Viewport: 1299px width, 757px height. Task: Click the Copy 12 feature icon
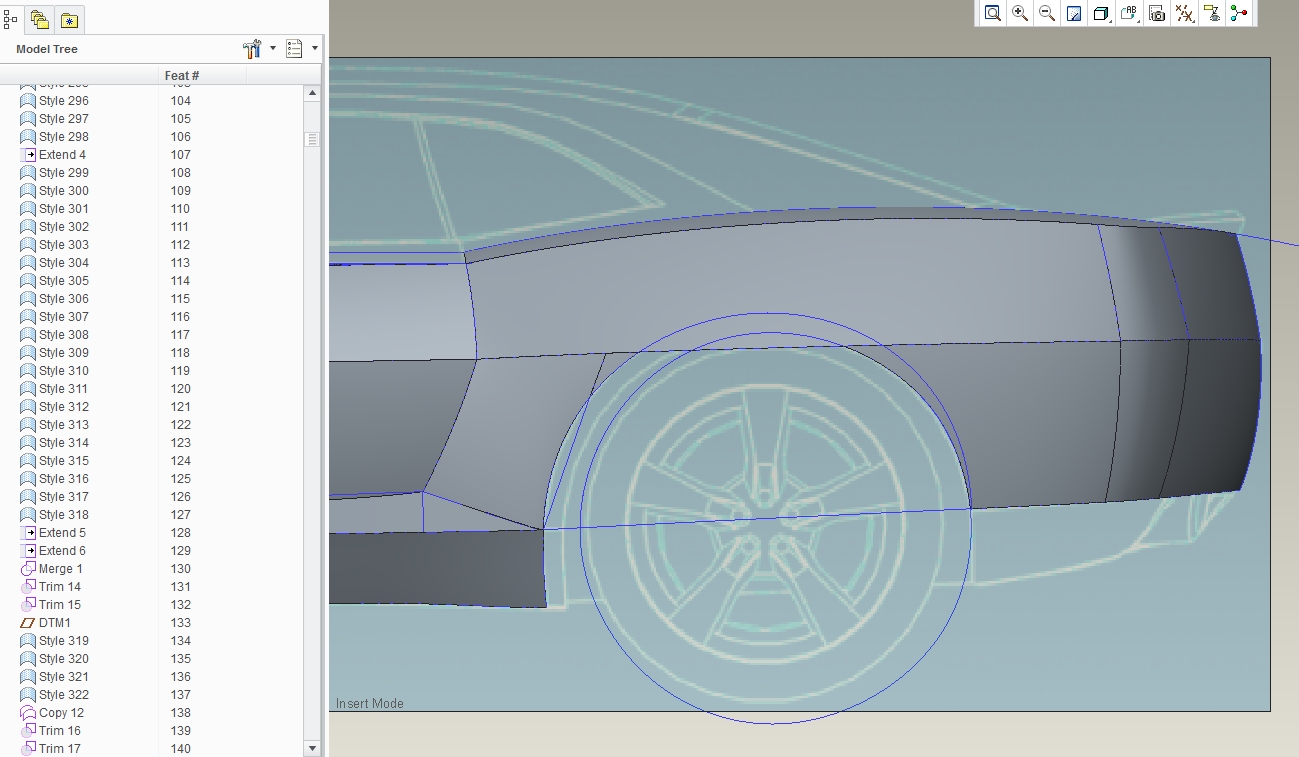click(28, 713)
